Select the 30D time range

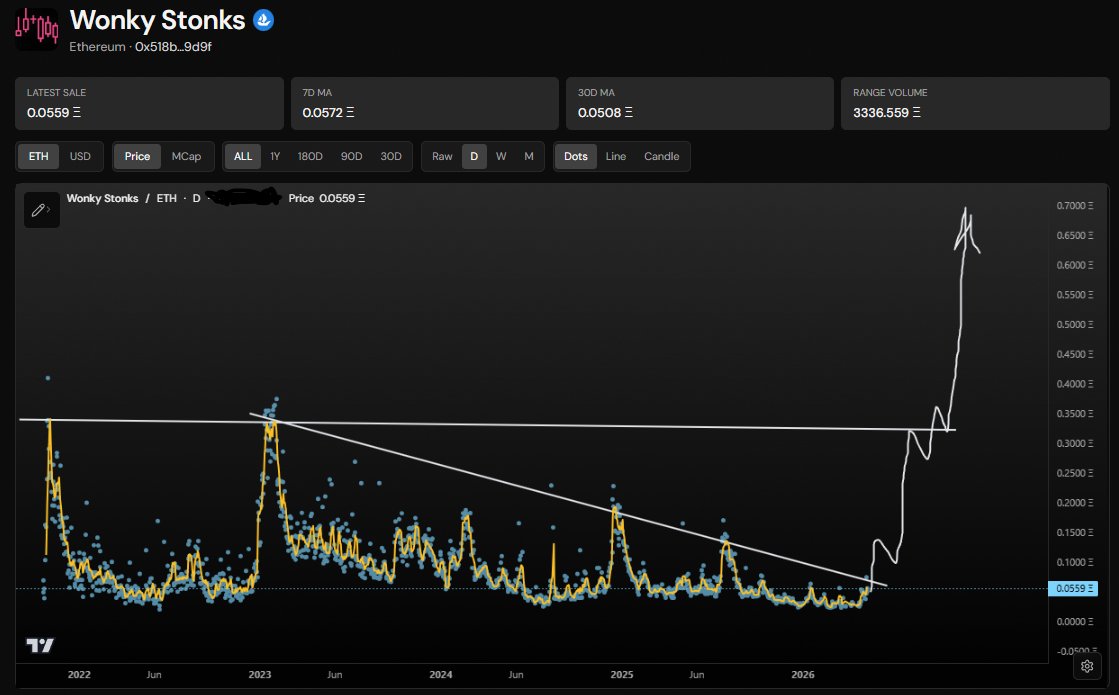coord(390,156)
